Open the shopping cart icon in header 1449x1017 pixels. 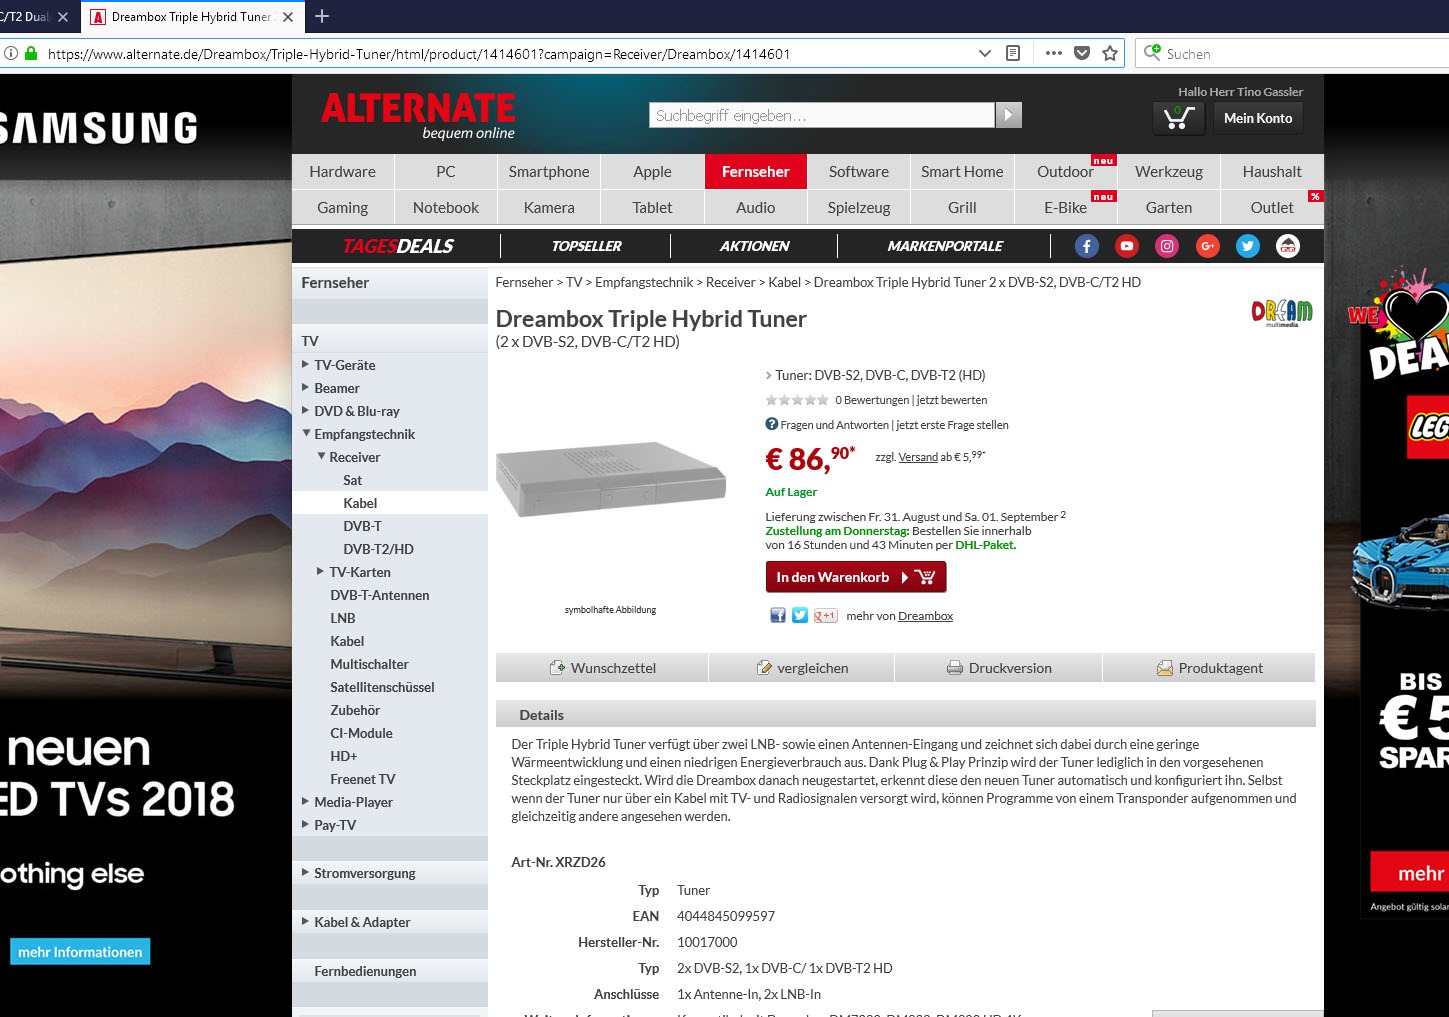point(1178,118)
